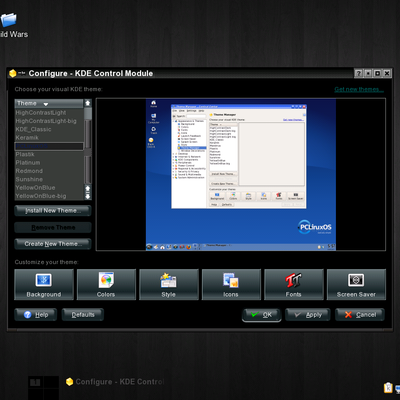Sort list by Theme column header

click(x=49, y=103)
